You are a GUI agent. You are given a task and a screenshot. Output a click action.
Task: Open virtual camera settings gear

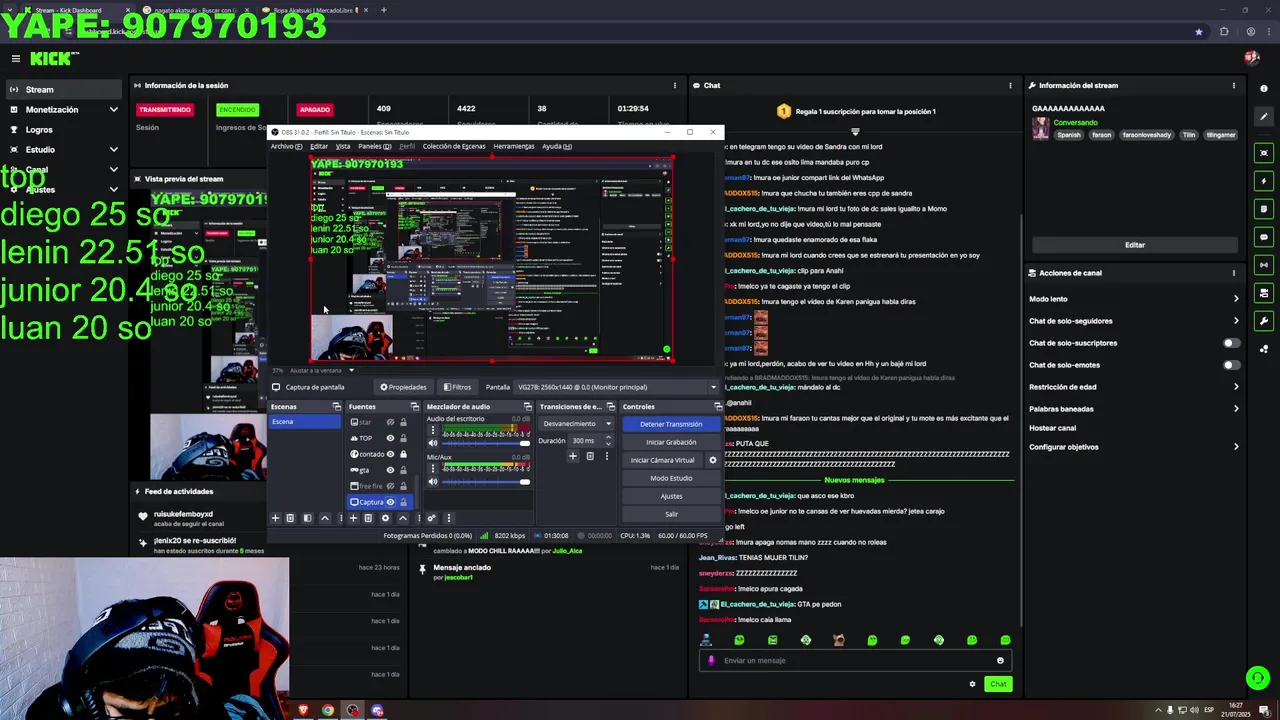[x=713, y=460]
